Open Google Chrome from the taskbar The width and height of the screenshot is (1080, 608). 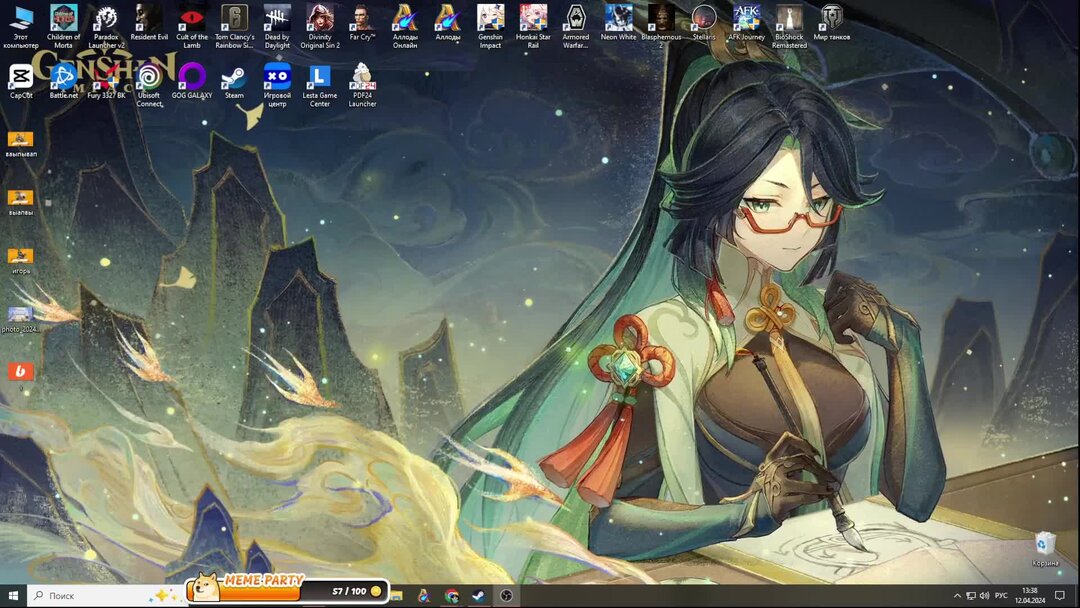(451, 596)
